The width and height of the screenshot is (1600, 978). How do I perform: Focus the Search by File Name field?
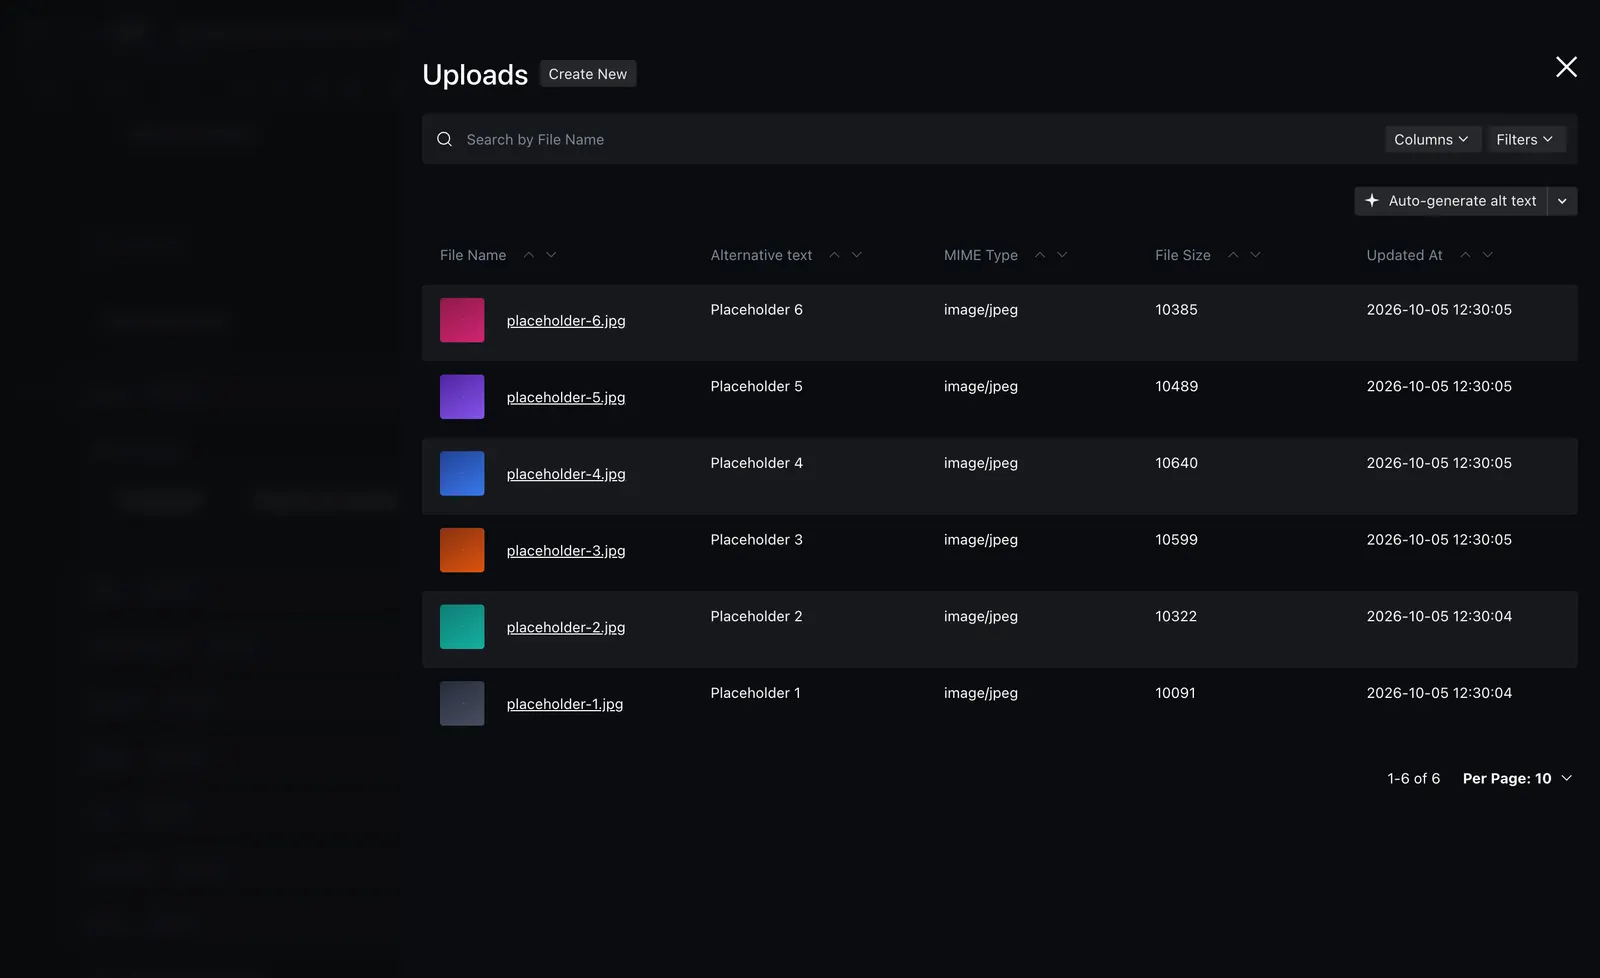pyautogui.click(x=920, y=139)
